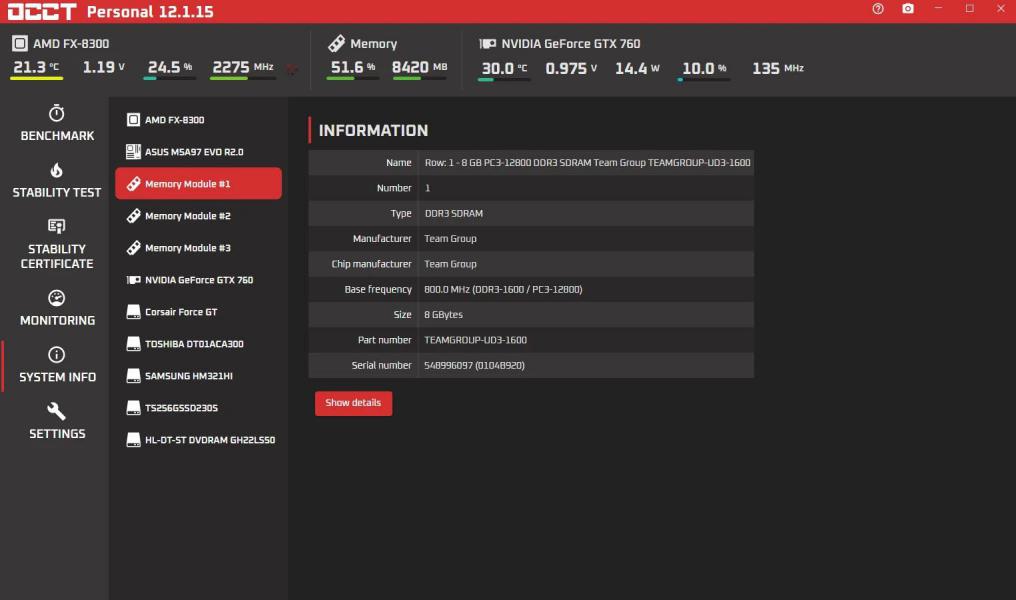Click the System Info circle-i icon
This screenshot has width=1016, height=600.
[56, 354]
